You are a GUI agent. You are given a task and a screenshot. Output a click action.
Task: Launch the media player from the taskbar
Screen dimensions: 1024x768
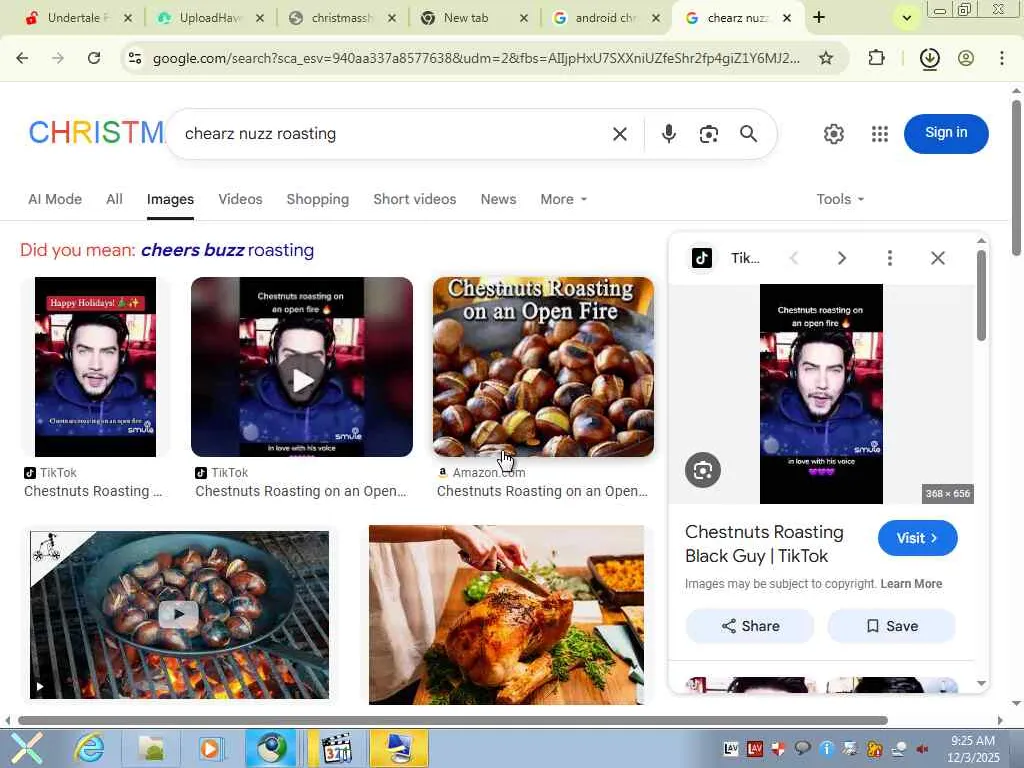click(x=210, y=748)
